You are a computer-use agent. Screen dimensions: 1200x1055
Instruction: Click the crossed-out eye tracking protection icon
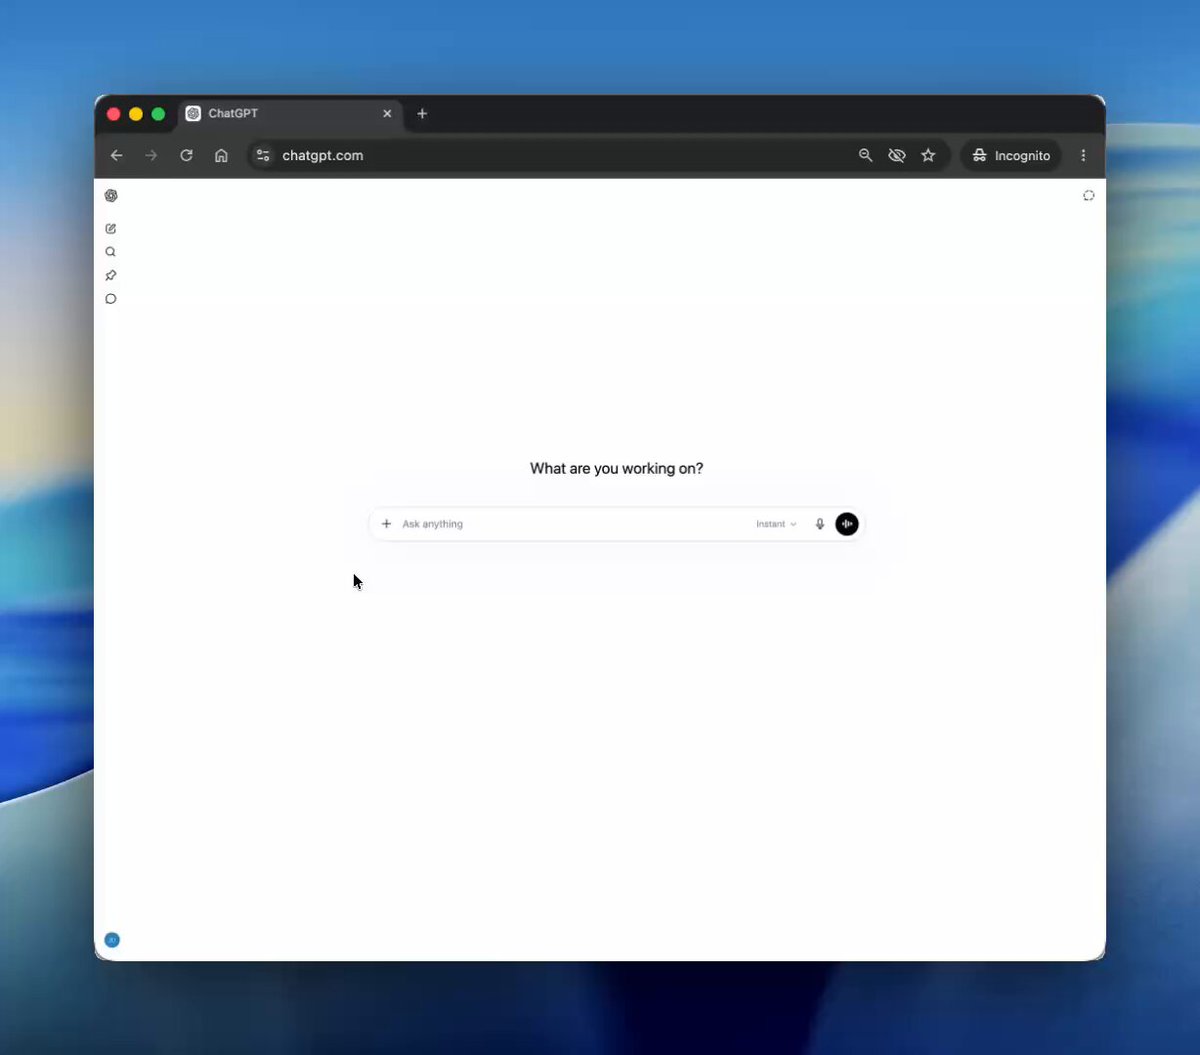click(897, 155)
